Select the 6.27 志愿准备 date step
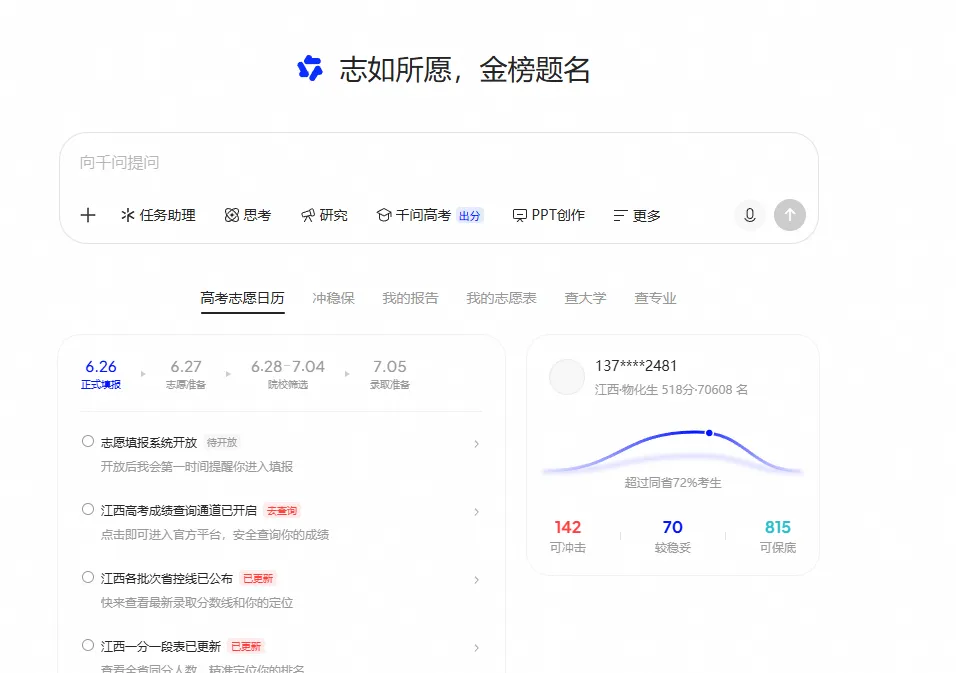 click(186, 374)
